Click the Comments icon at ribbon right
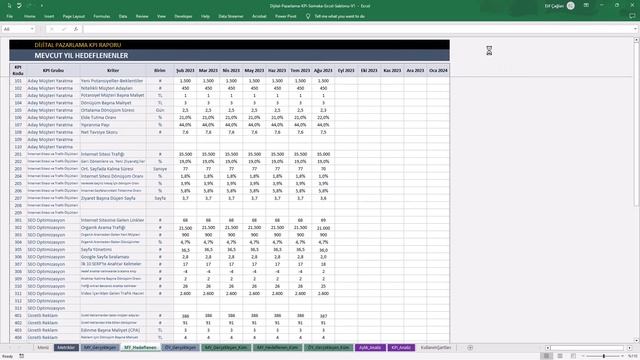This screenshot has width=640, height=360. [632, 16]
